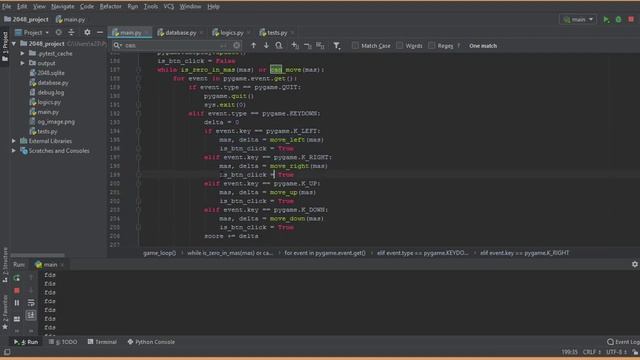Image resolution: width=640 pixels, height=360 pixels.
Task: Open the File menu
Action: tap(7, 7)
